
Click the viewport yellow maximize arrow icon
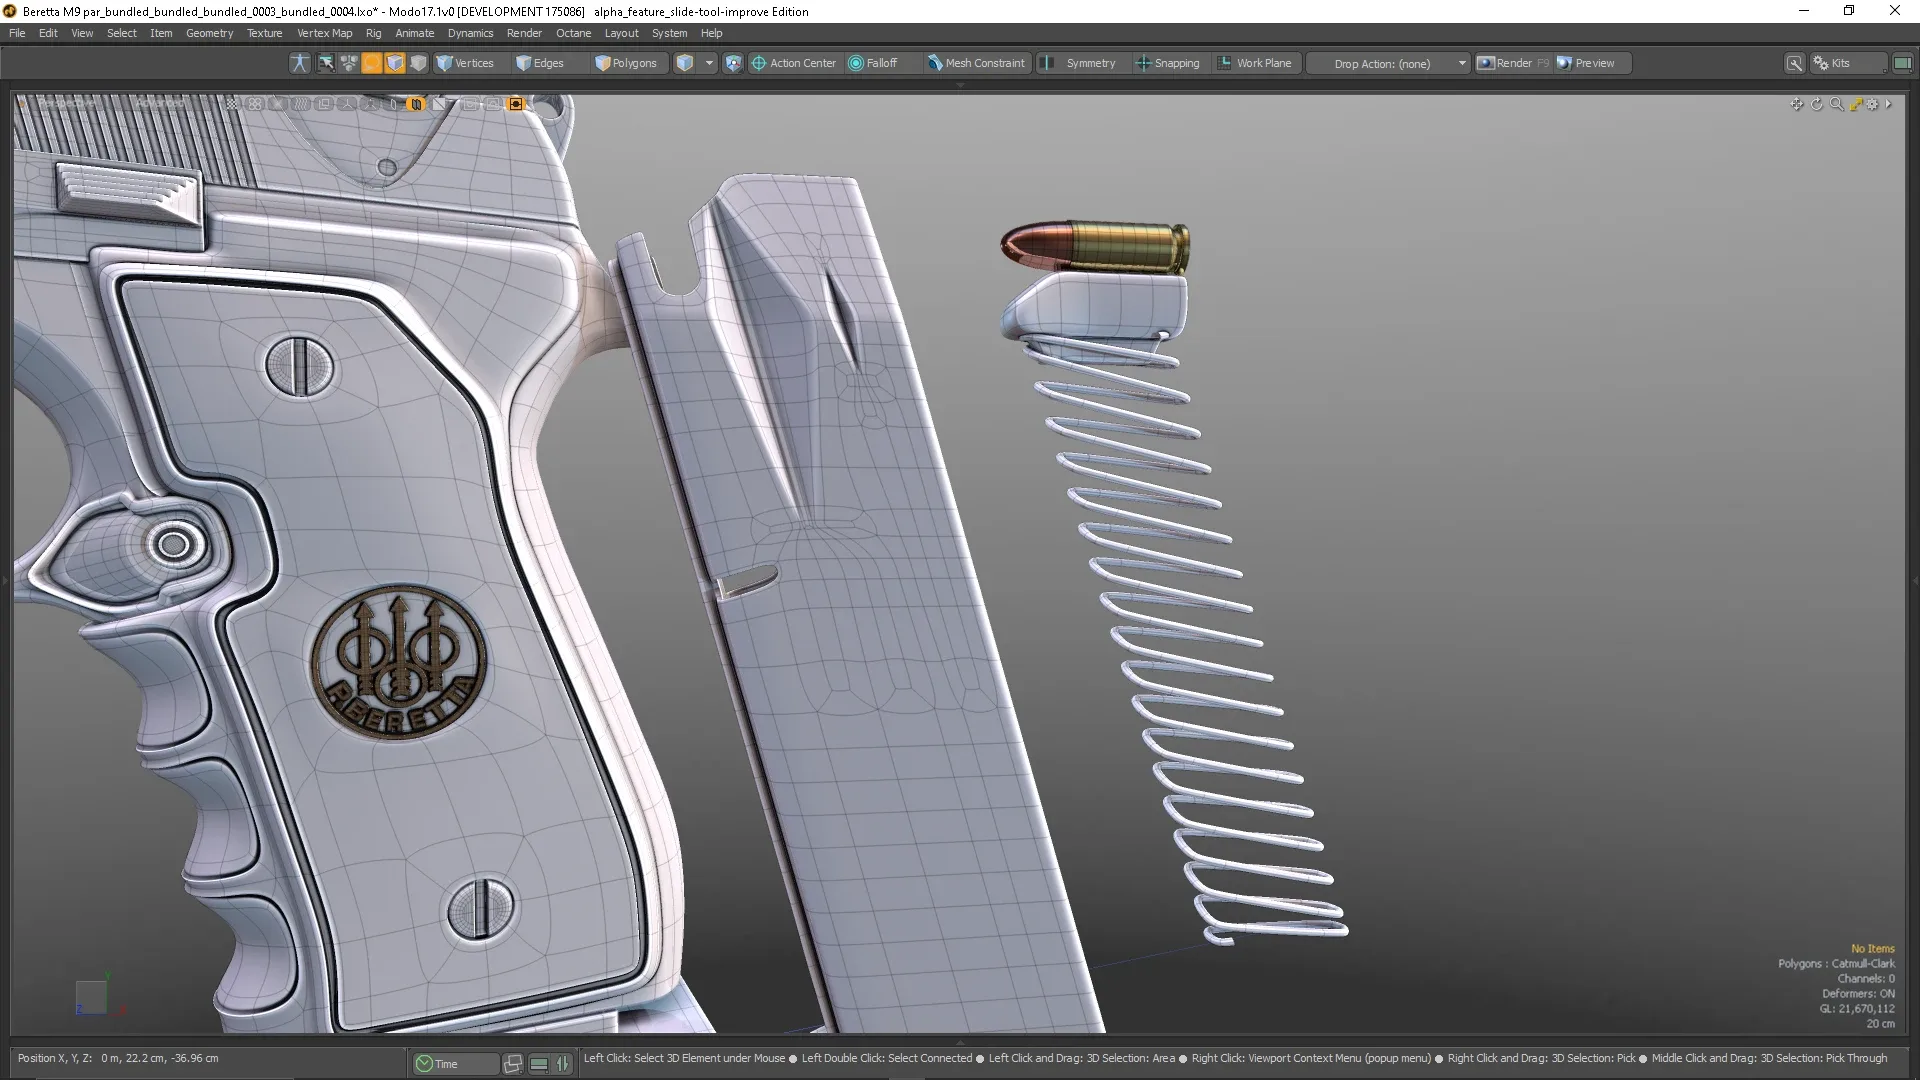pyautogui.click(x=1855, y=104)
